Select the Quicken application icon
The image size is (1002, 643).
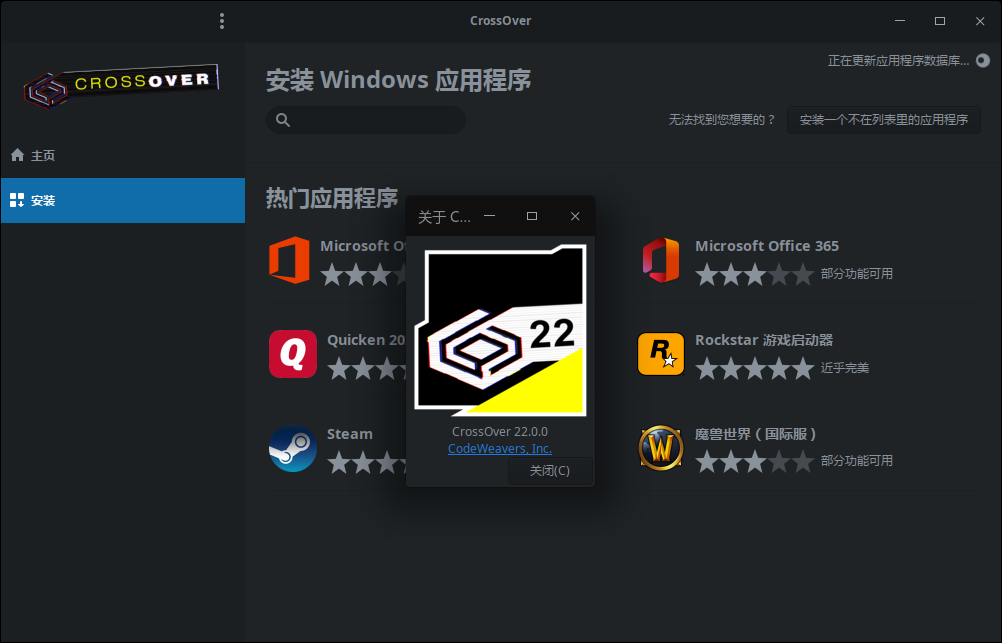293,354
